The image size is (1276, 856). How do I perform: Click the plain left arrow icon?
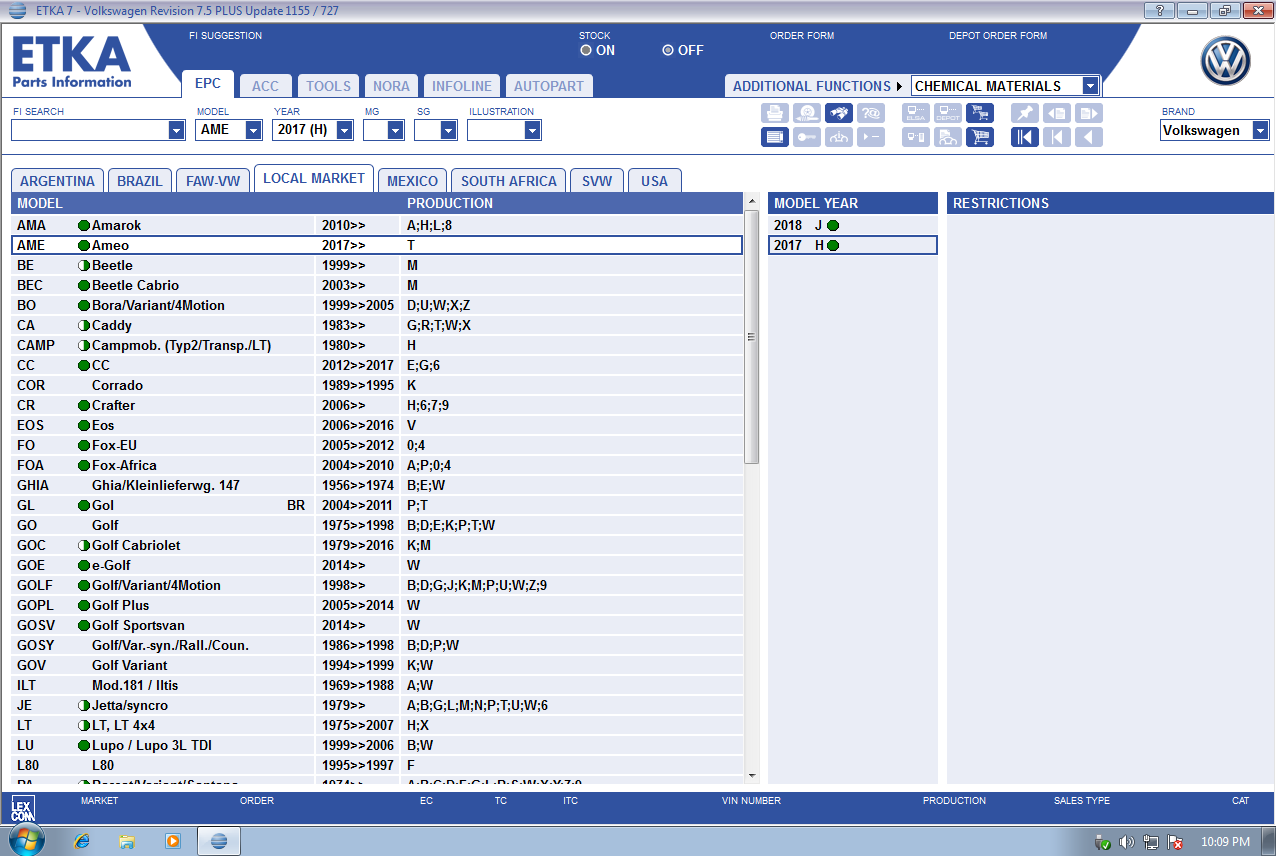coord(1089,137)
